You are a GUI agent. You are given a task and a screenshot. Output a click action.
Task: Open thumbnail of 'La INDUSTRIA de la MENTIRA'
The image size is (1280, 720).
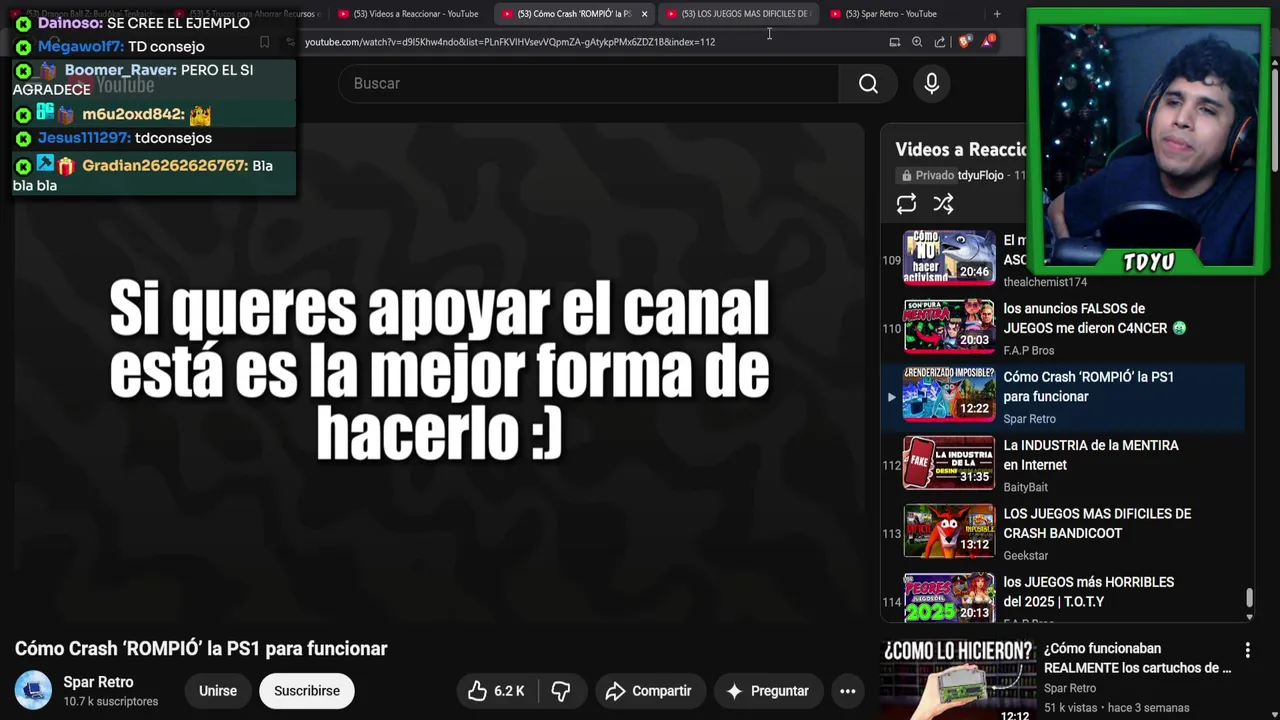pyautogui.click(x=949, y=463)
